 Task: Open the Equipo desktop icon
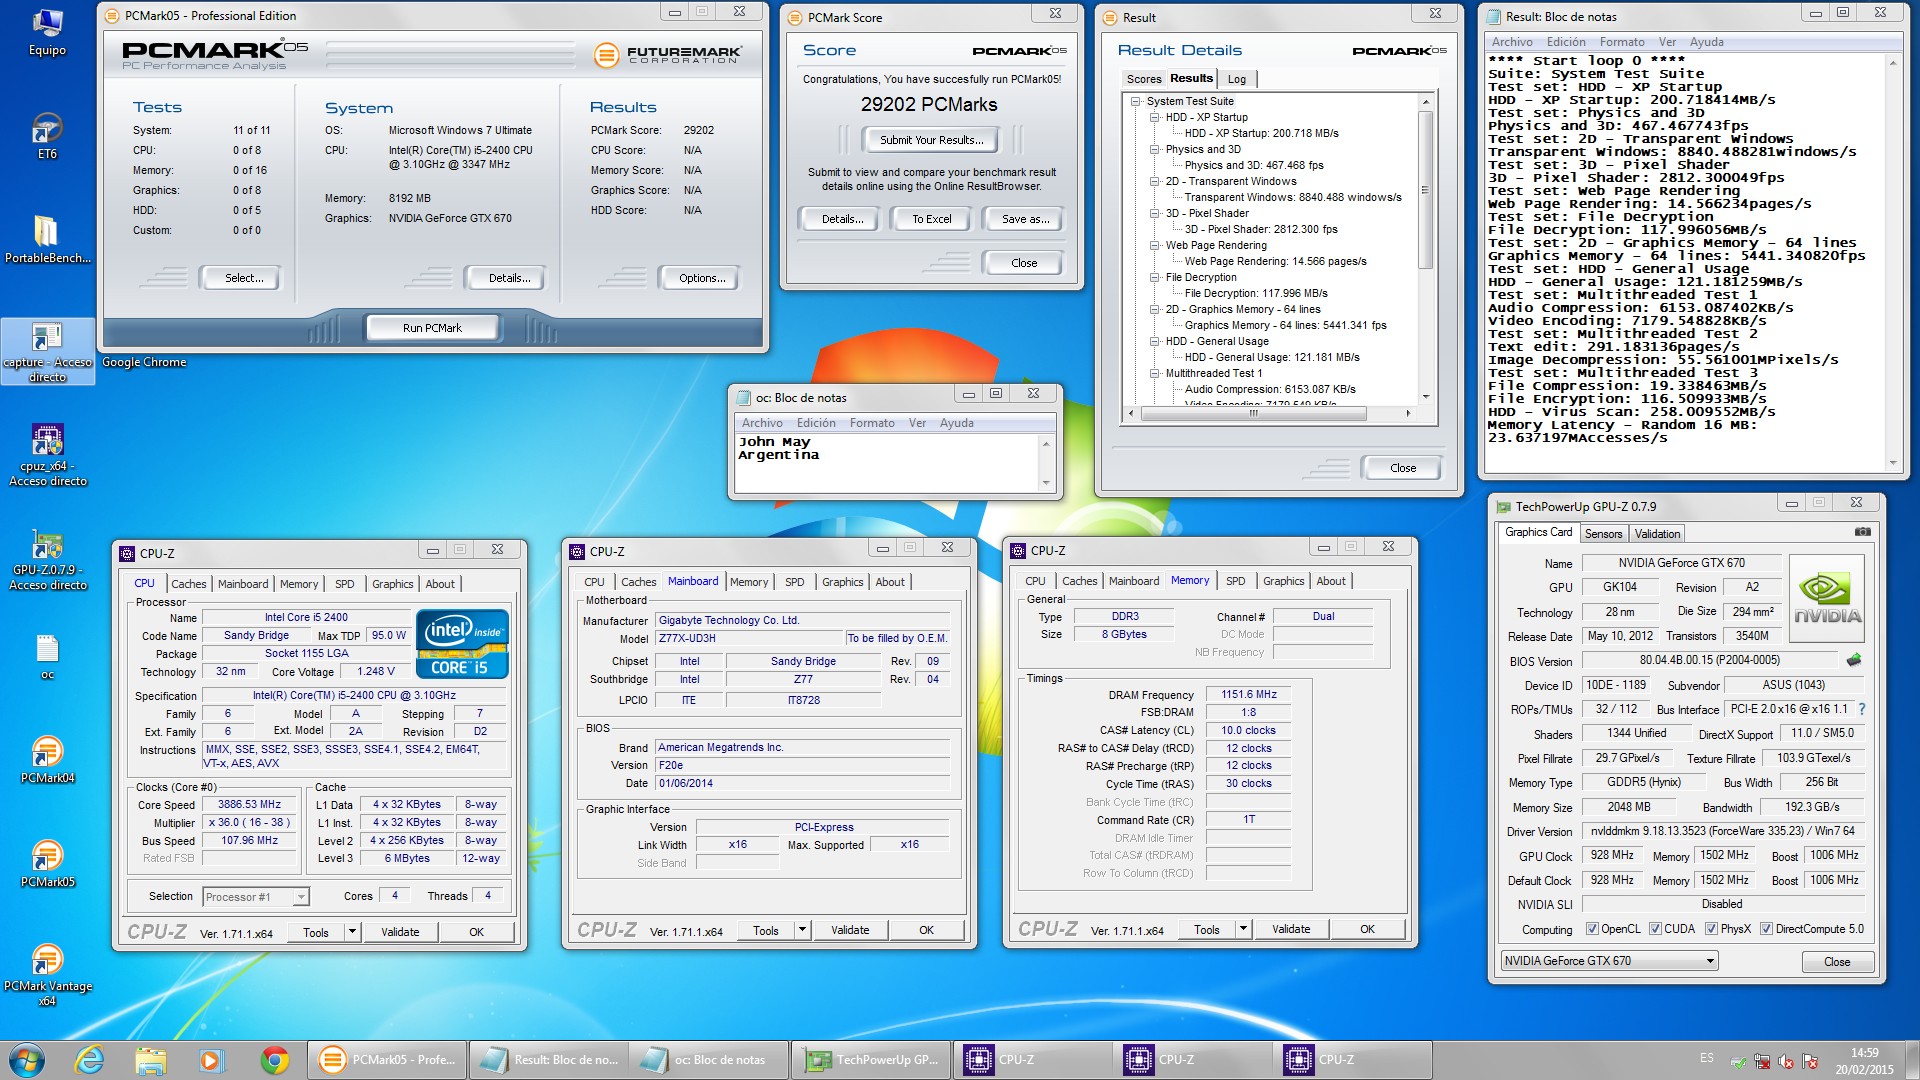(47, 32)
